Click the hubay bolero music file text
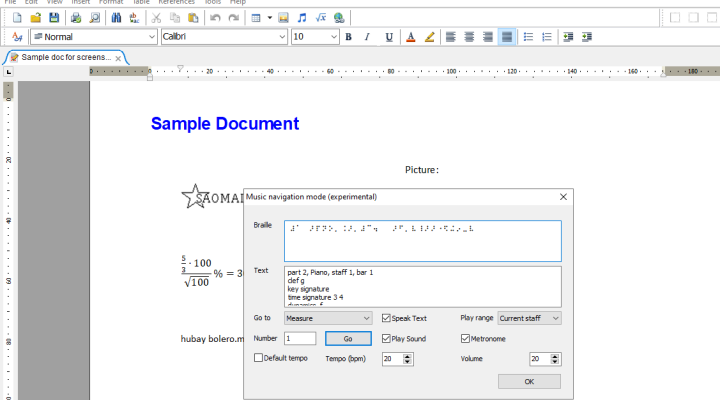Viewport: 720px width, 400px height. pyautogui.click(x=212, y=339)
